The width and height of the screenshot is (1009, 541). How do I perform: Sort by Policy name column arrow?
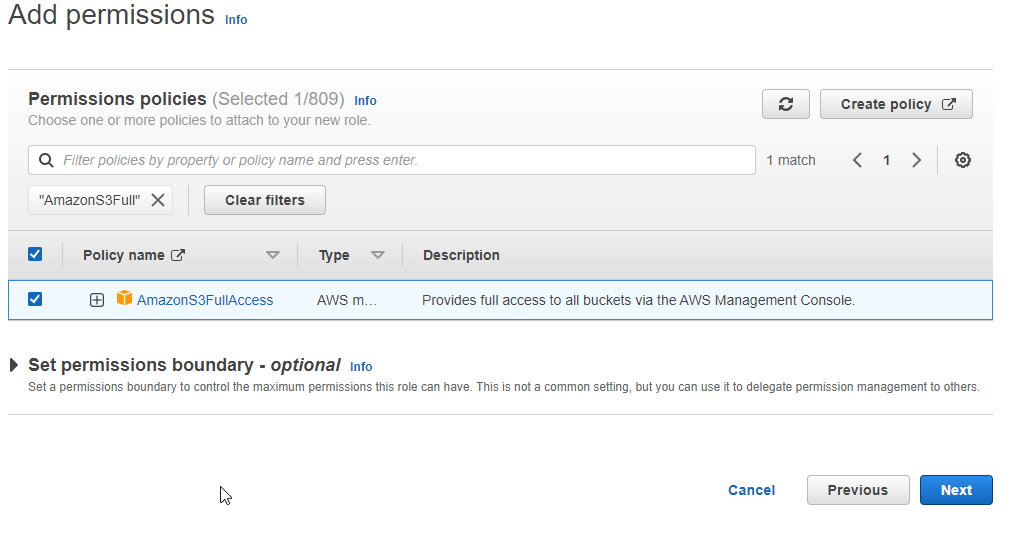[x=273, y=255]
